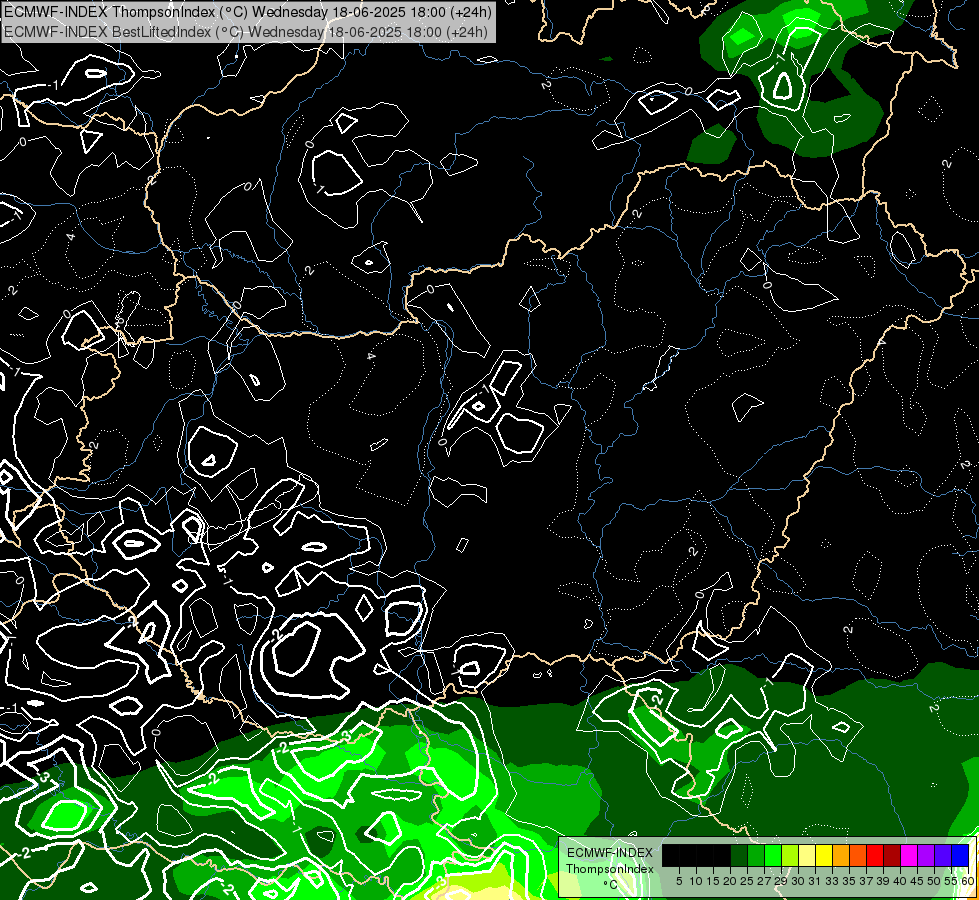Viewport: 979px width, 900px height.
Task: Select the indigo legend swatch for 50-55
Action: point(943,856)
